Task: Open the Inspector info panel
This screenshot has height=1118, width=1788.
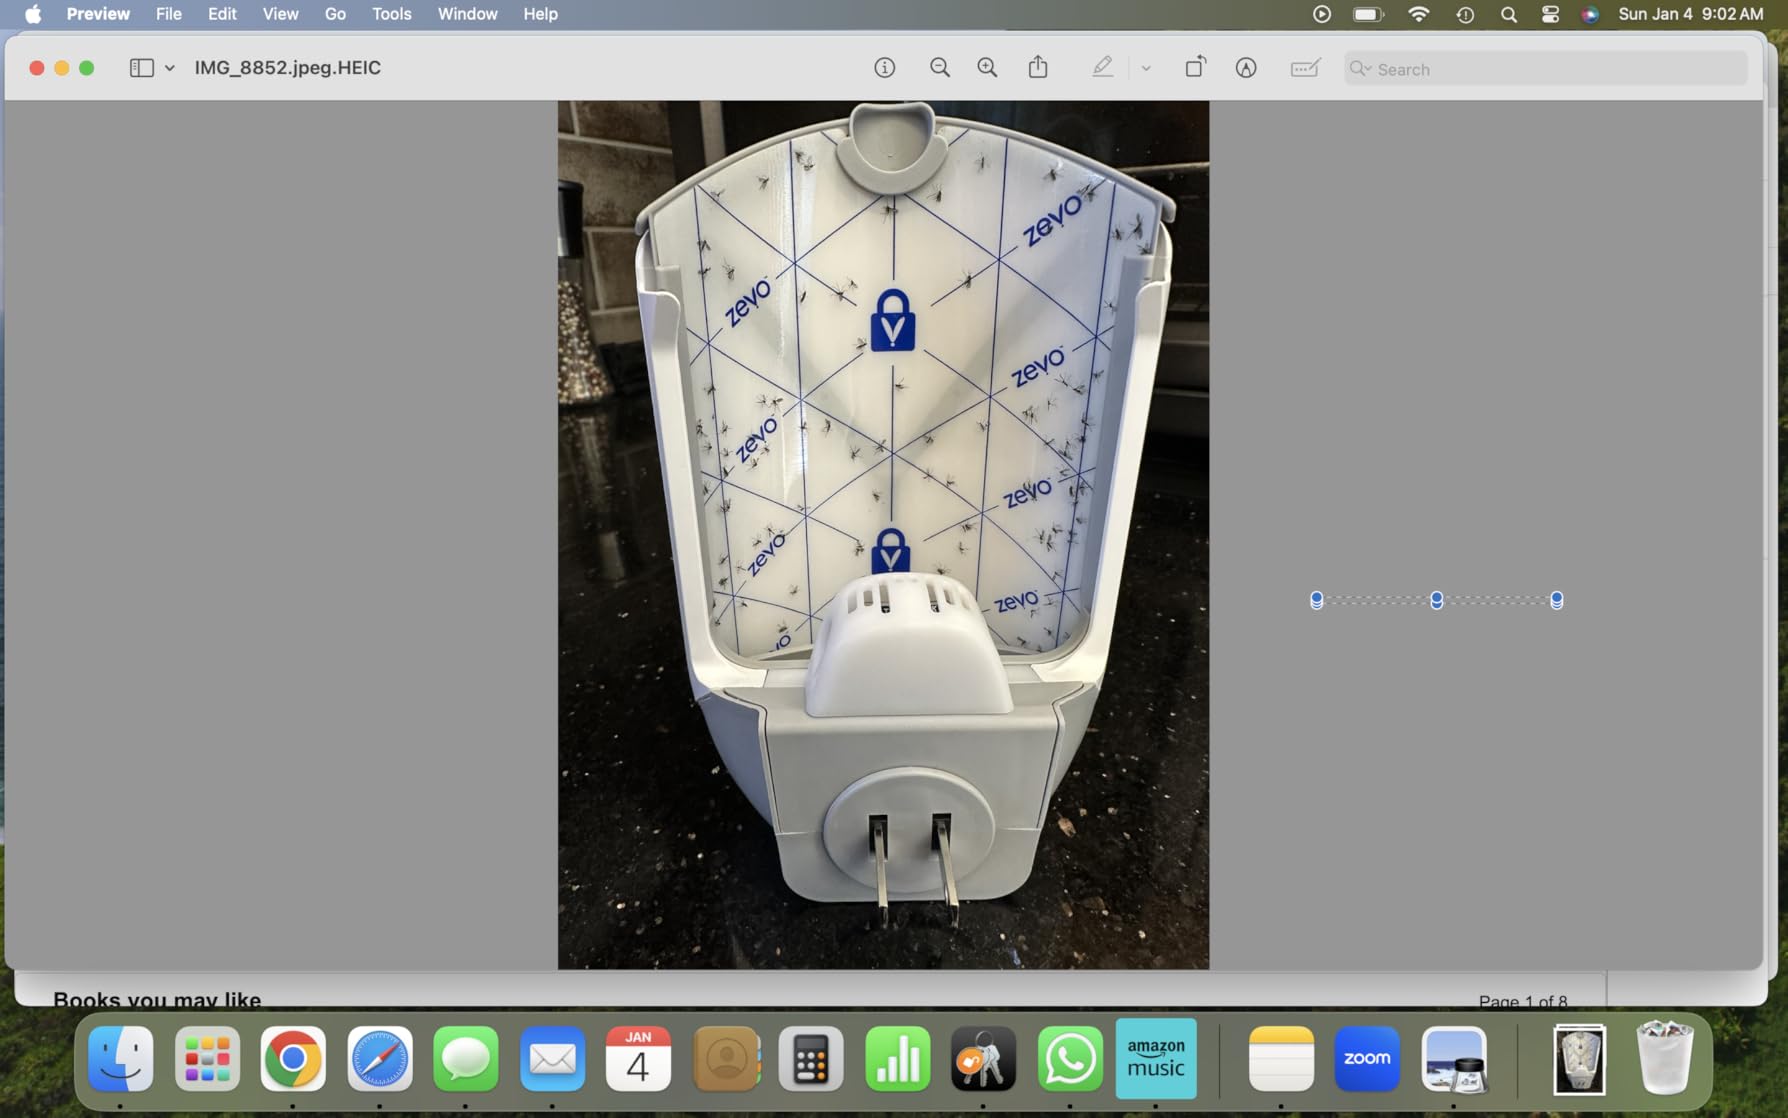Action: tap(884, 68)
